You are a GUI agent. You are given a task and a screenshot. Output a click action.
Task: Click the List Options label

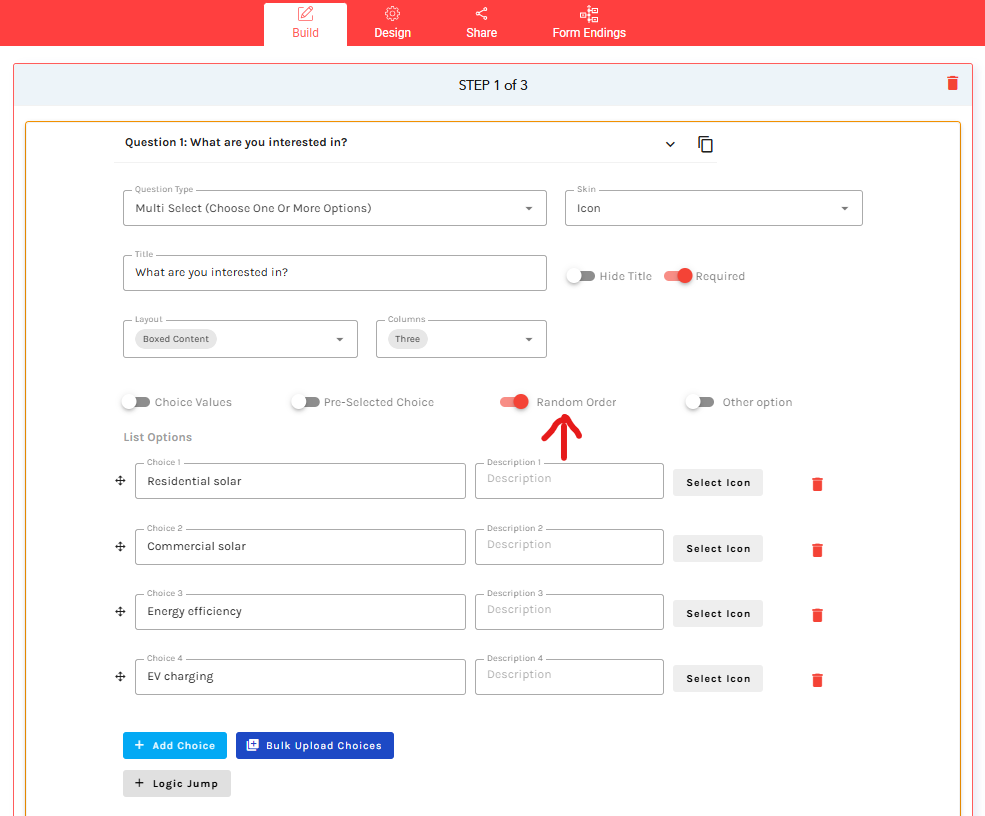(x=158, y=437)
